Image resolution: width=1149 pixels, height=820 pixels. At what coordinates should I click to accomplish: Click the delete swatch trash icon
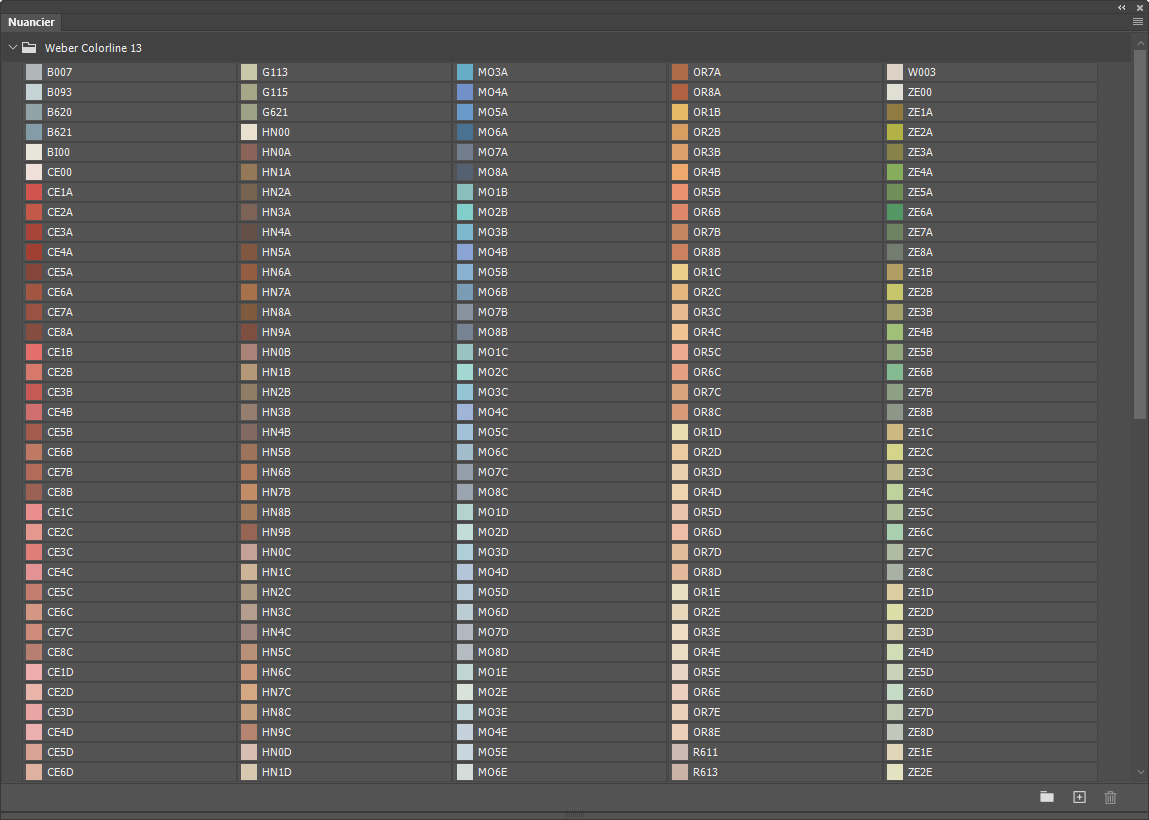pyautogui.click(x=1110, y=797)
